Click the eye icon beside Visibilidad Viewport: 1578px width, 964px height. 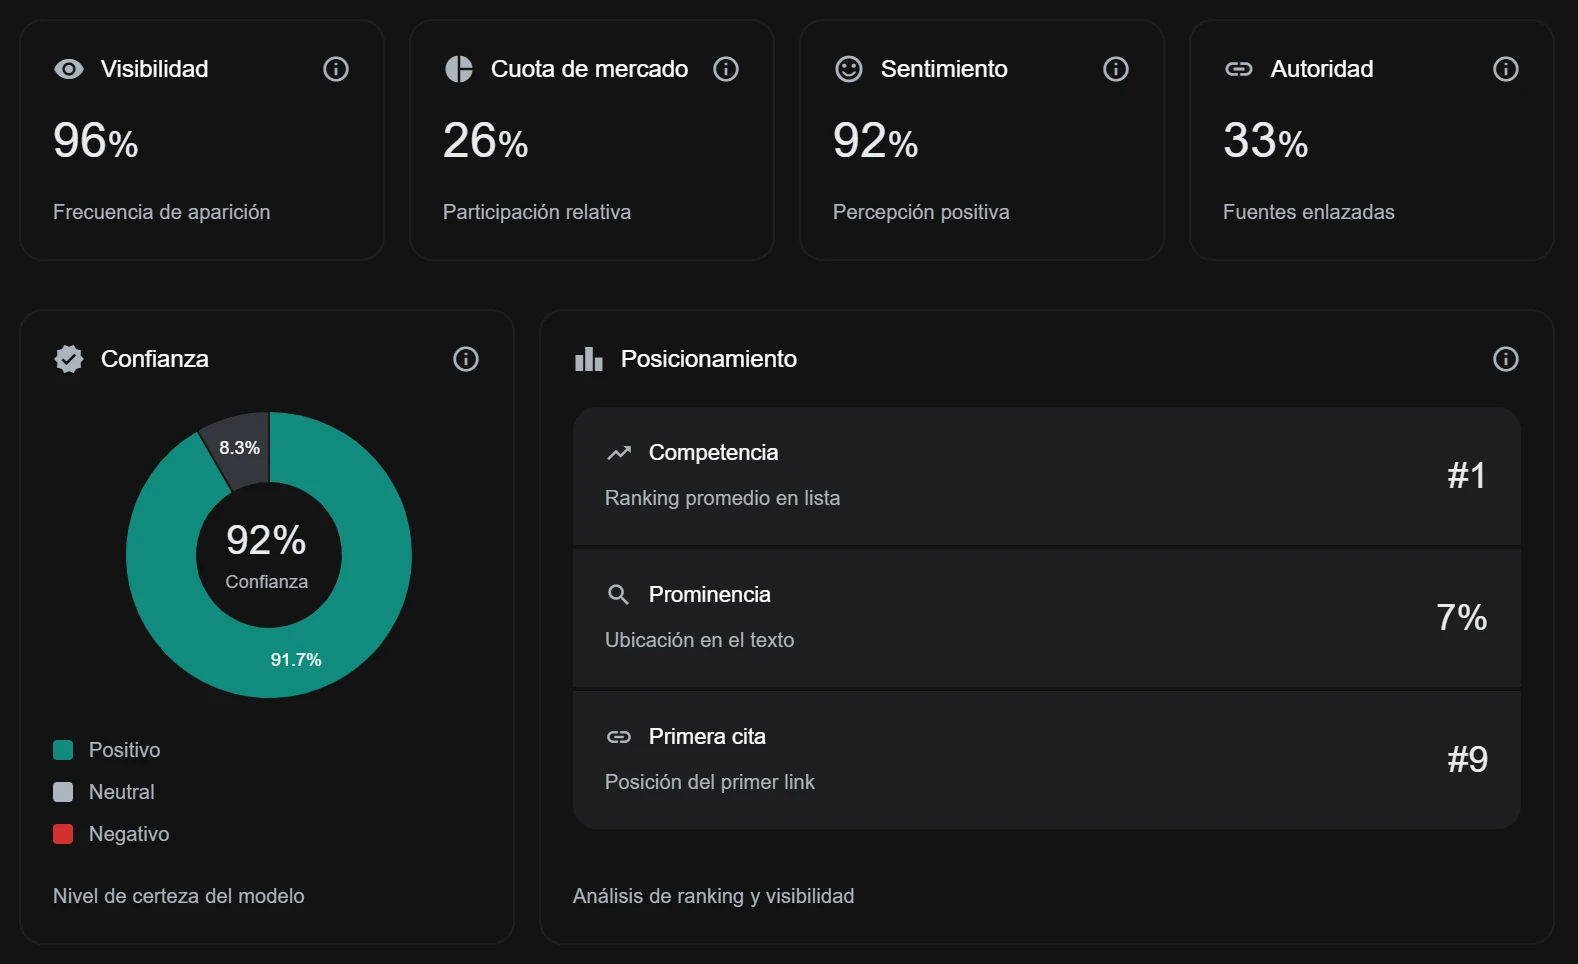tap(69, 69)
